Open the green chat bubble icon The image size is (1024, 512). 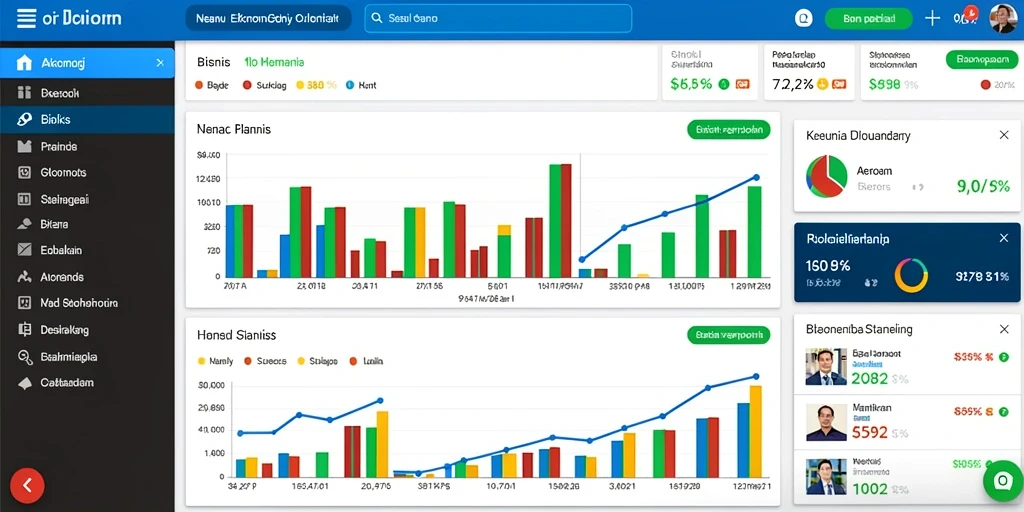(1001, 481)
